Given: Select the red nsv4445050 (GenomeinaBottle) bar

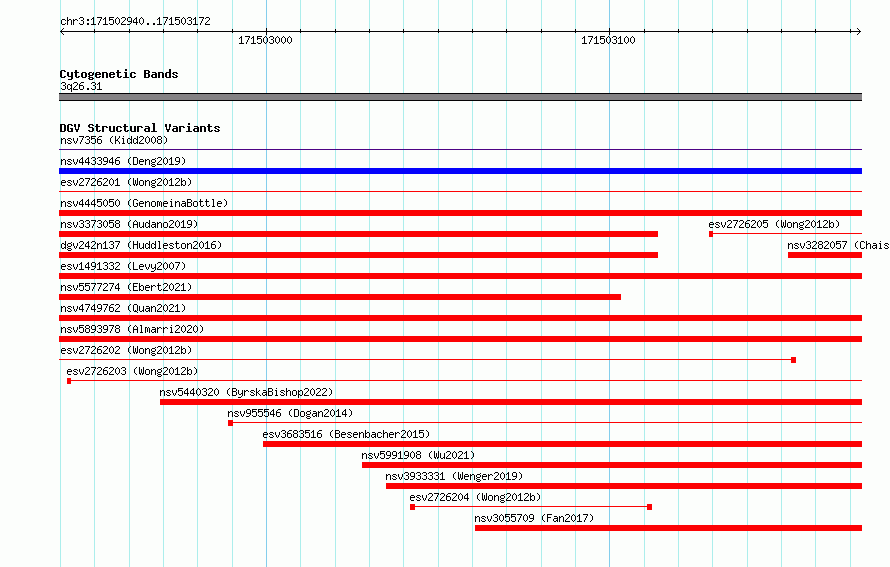Looking at the screenshot, I should point(460,213).
